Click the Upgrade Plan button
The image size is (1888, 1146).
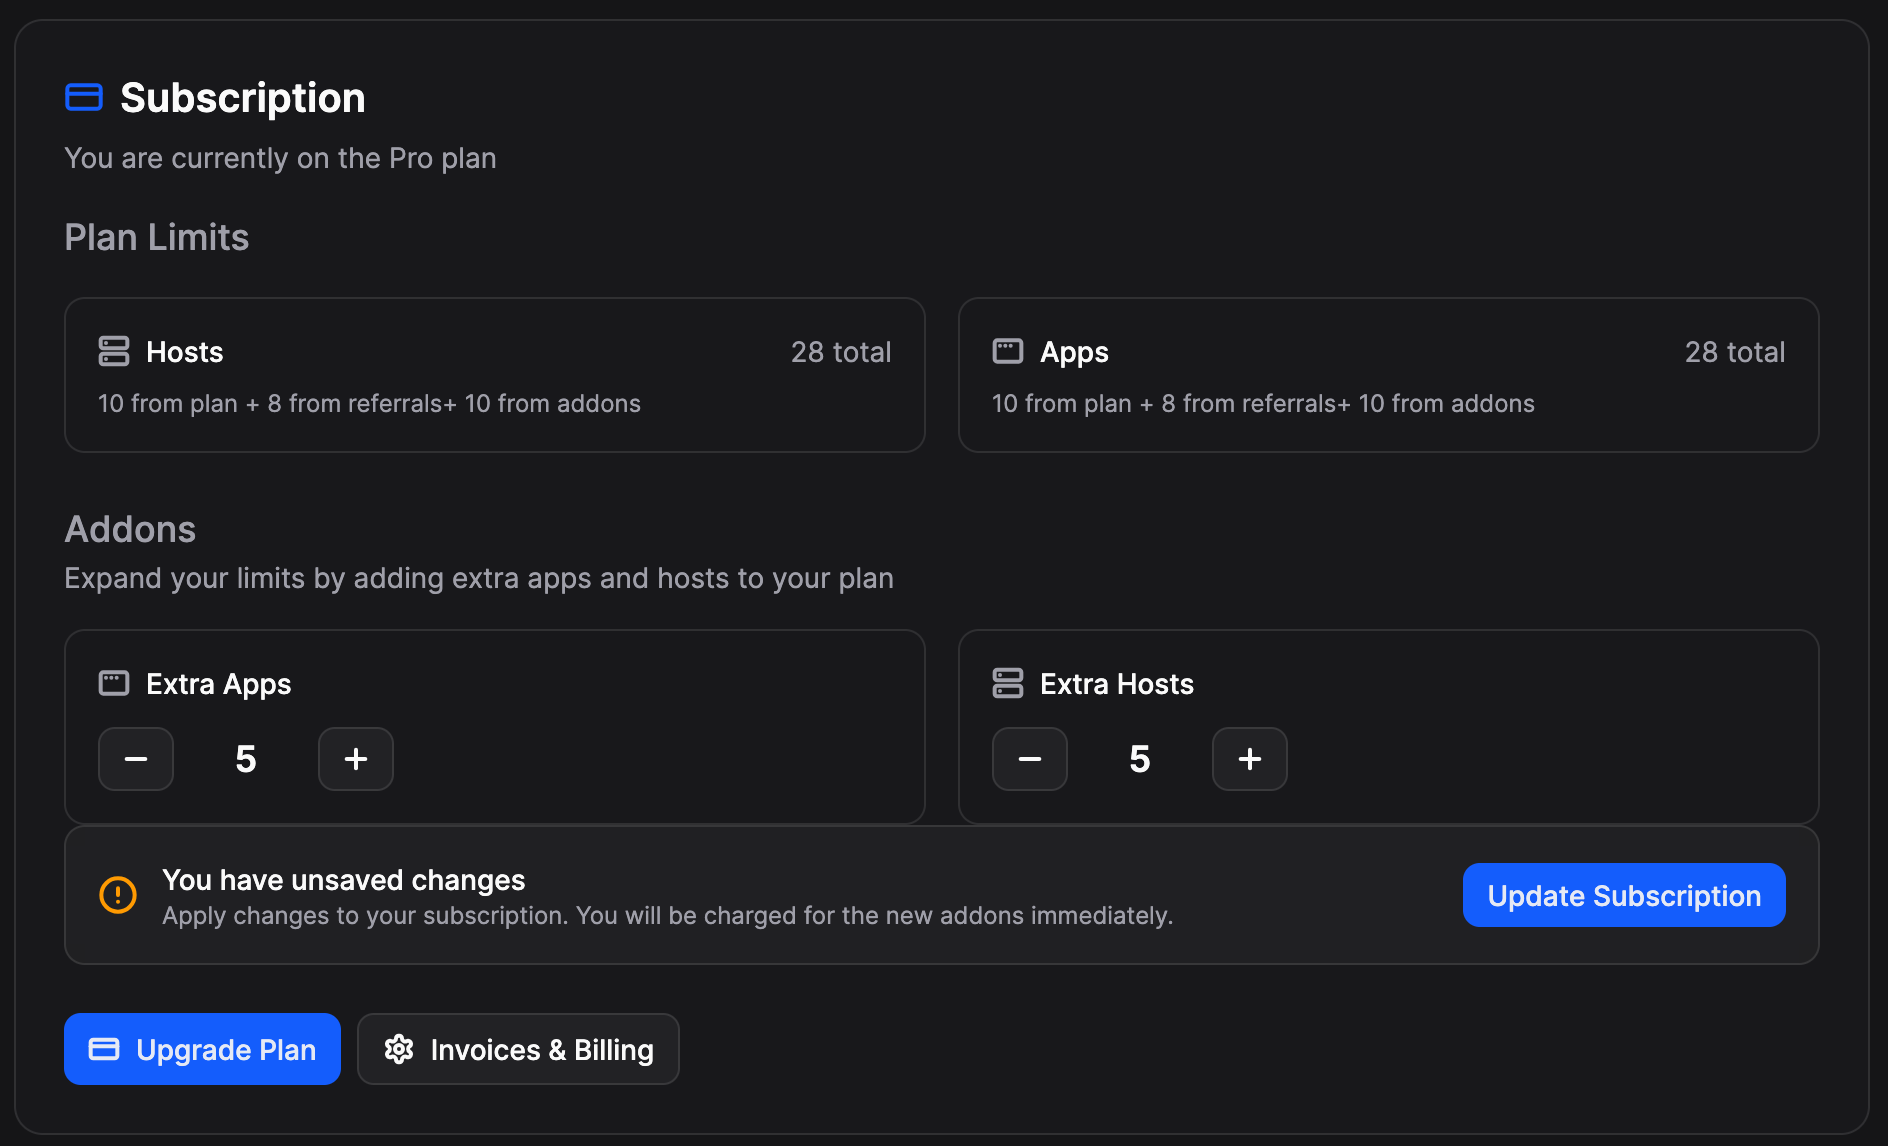(202, 1049)
